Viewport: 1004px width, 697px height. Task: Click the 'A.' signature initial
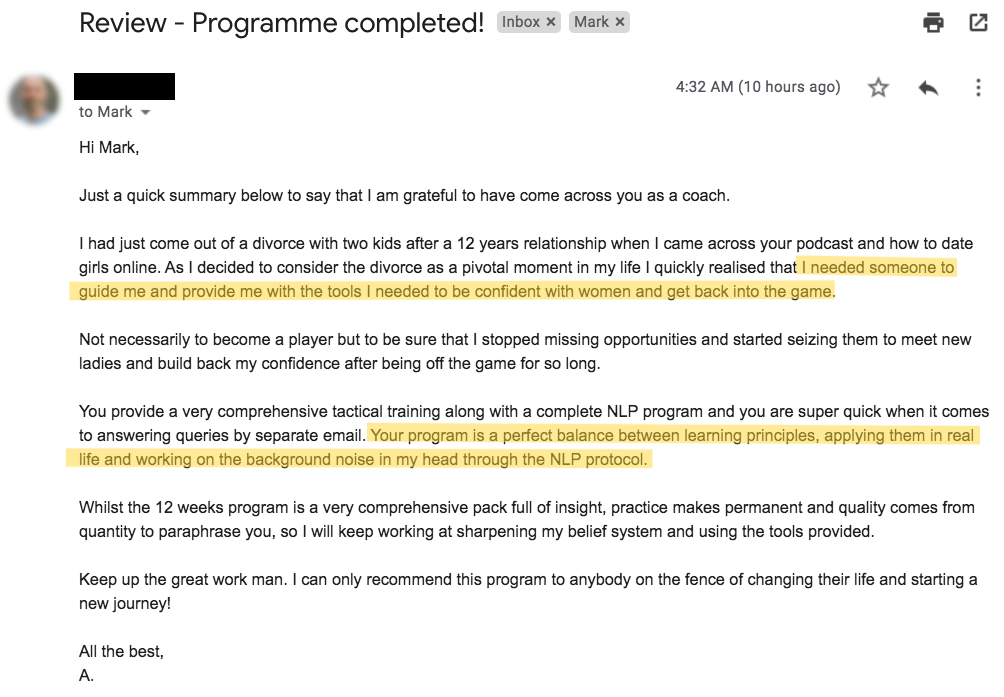pos(86,675)
